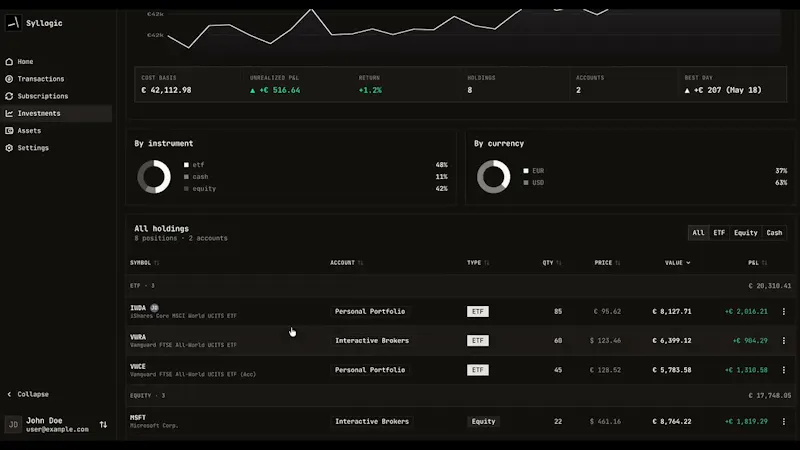
Task: Click the Investments chart icon
Action: (x=9, y=113)
